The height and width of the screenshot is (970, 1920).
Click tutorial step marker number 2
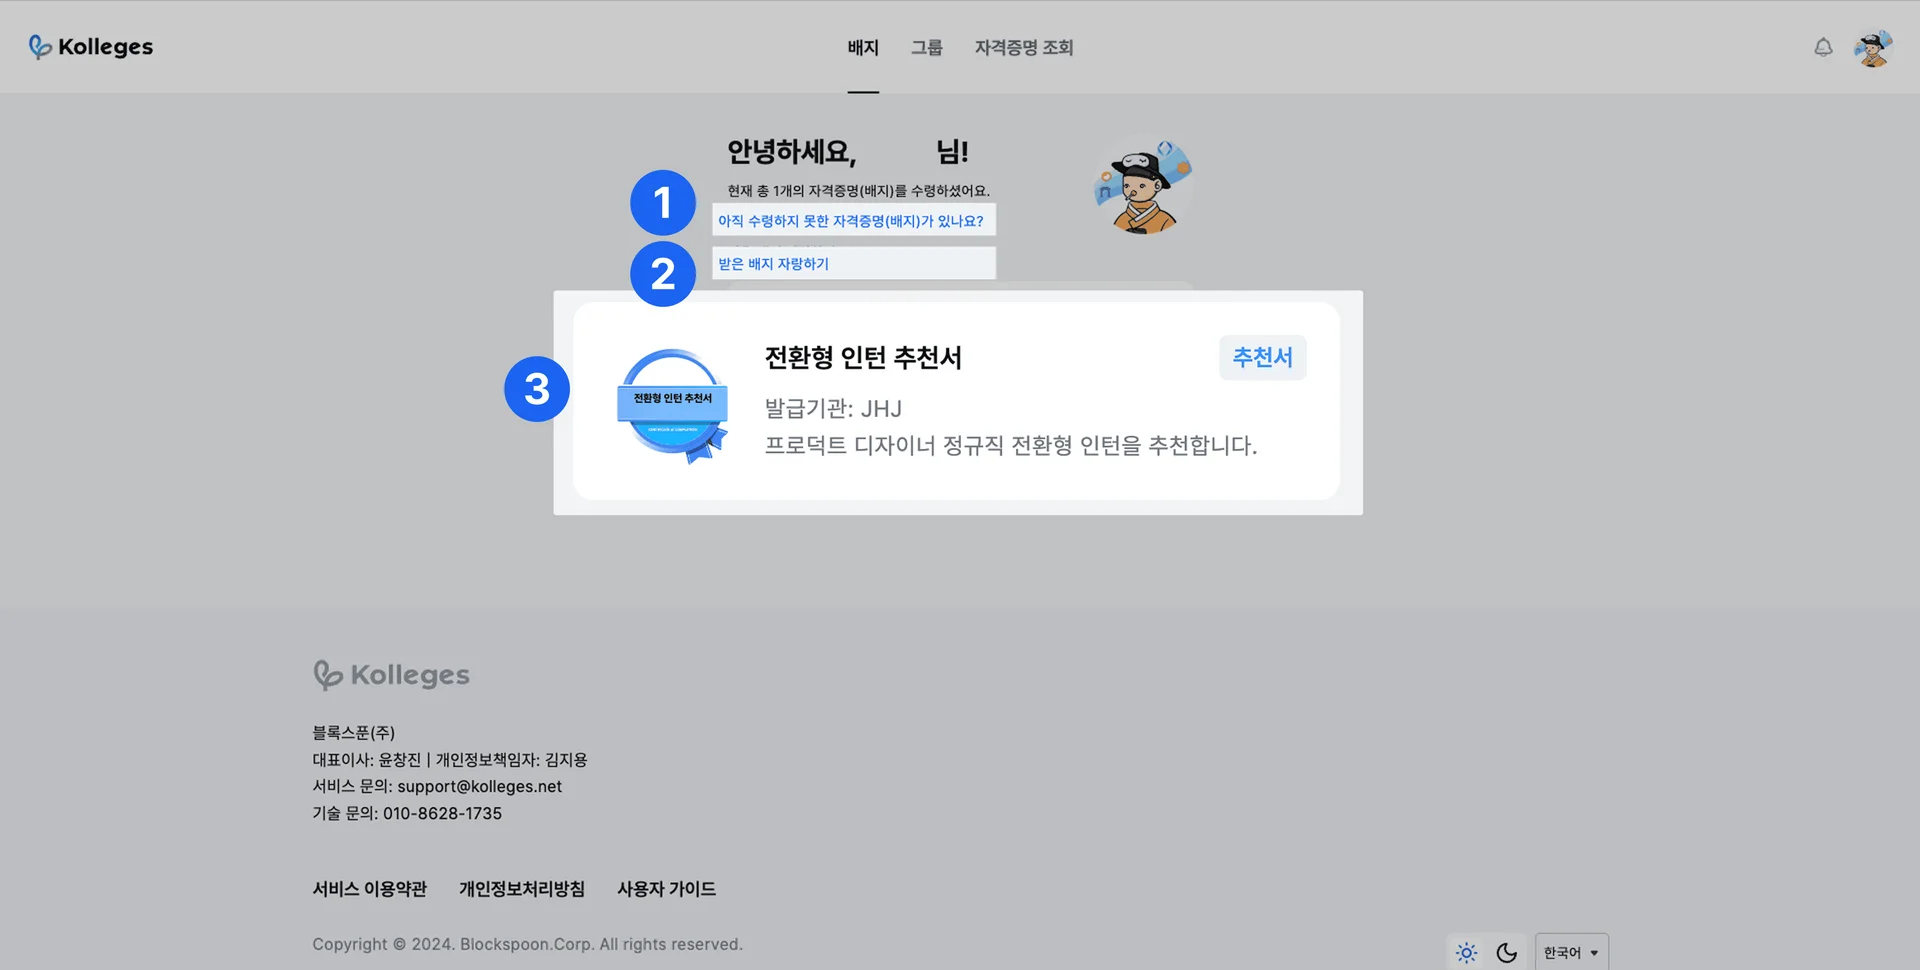pos(662,274)
